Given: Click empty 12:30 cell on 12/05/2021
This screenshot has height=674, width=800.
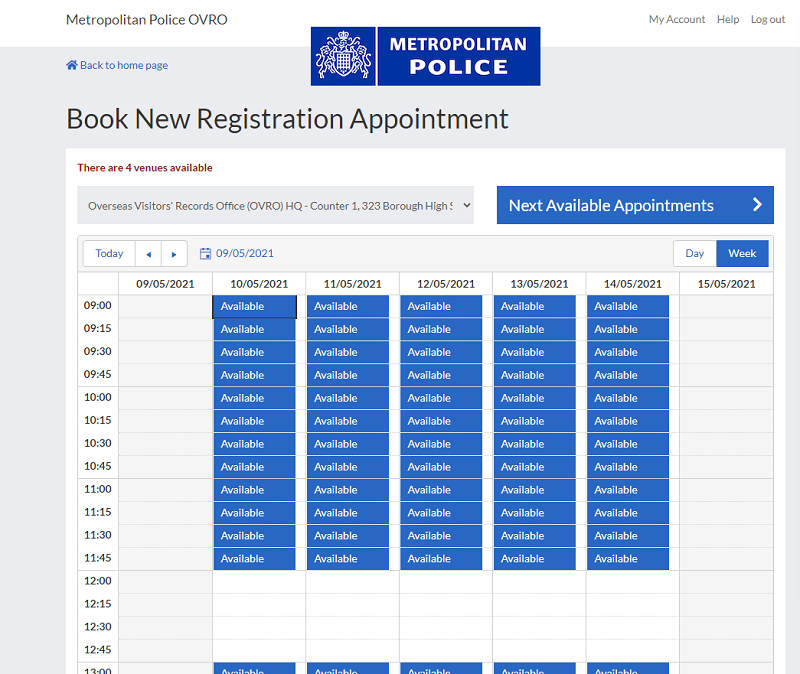Looking at the screenshot, I should 446,628.
